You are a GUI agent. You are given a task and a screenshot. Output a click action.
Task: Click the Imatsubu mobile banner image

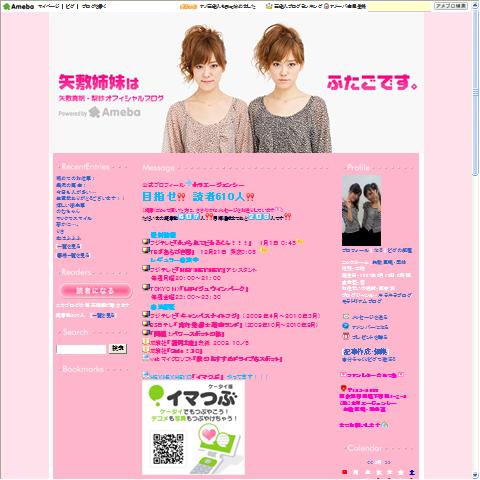click(x=193, y=427)
